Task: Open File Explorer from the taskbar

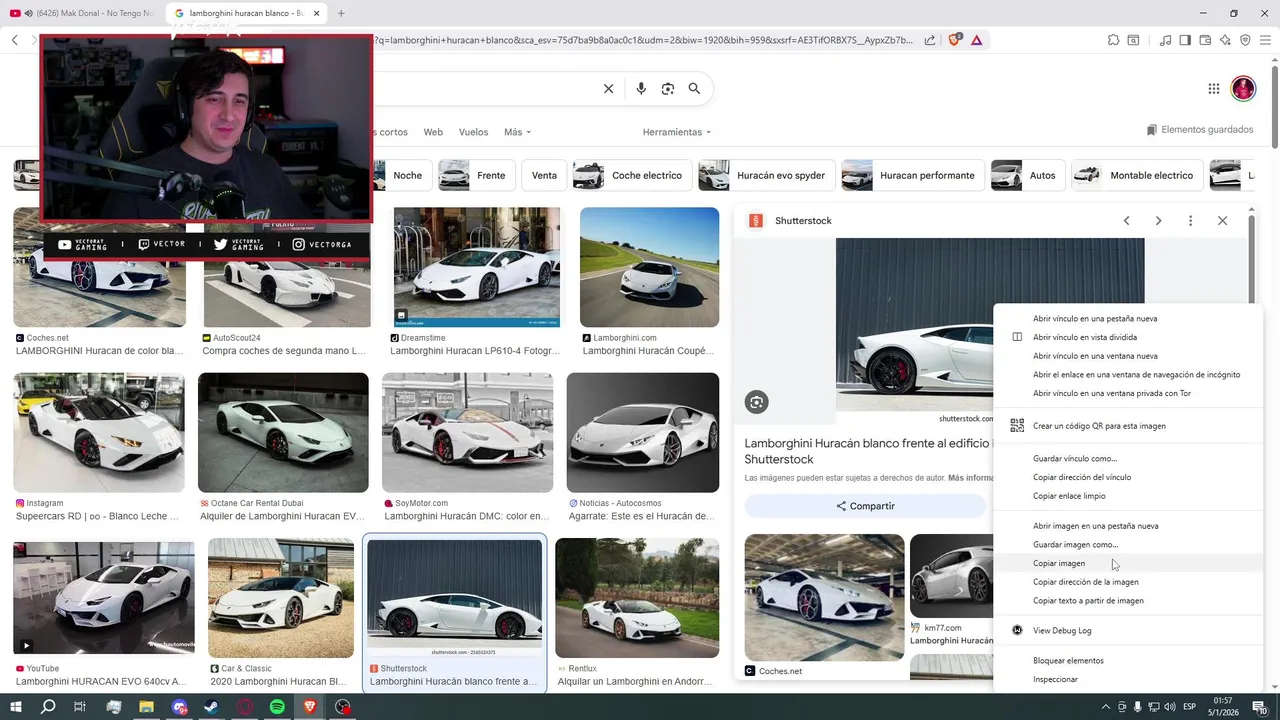Action: click(x=146, y=707)
